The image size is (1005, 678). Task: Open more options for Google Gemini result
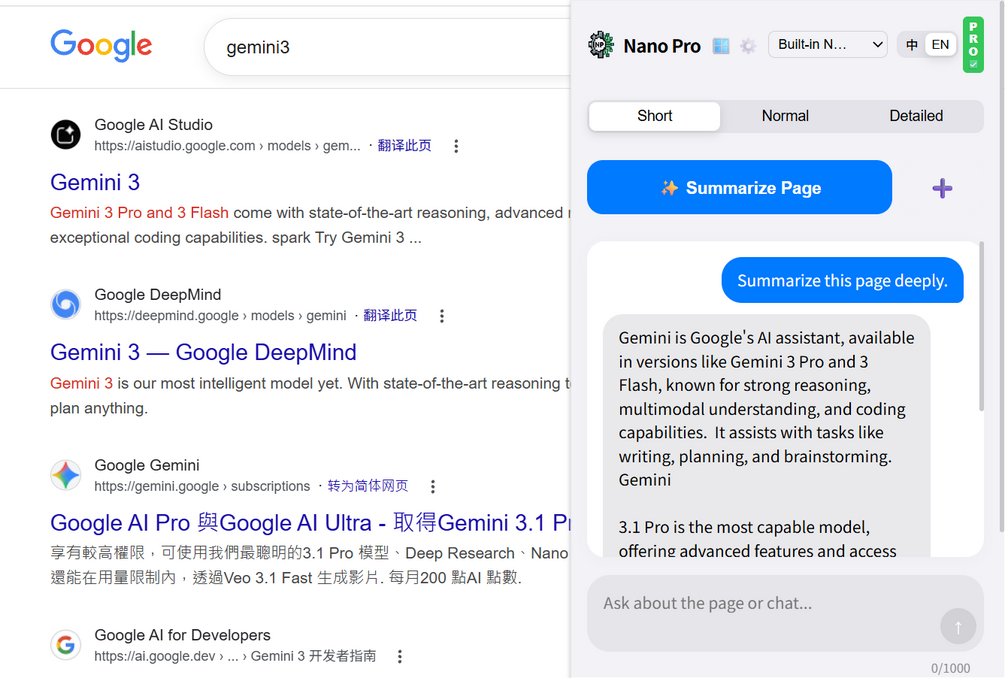[433, 486]
